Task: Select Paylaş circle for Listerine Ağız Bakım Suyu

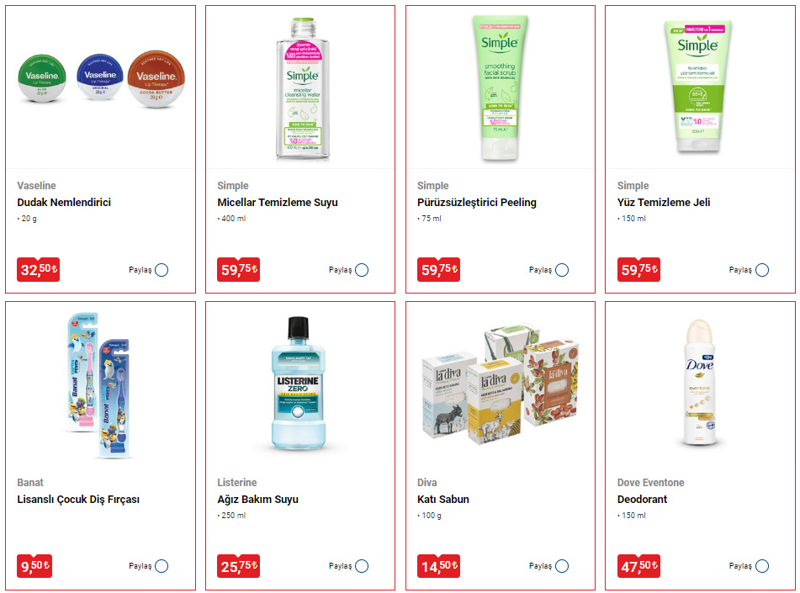Action: tap(362, 566)
